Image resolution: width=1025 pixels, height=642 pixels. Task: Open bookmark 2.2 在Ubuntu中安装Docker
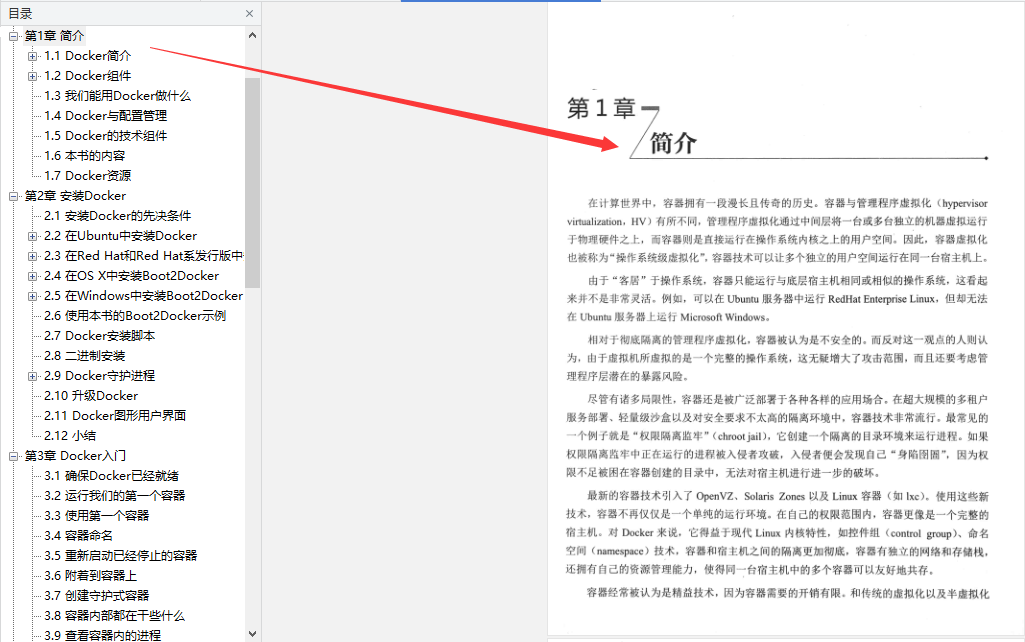[x=120, y=236]
